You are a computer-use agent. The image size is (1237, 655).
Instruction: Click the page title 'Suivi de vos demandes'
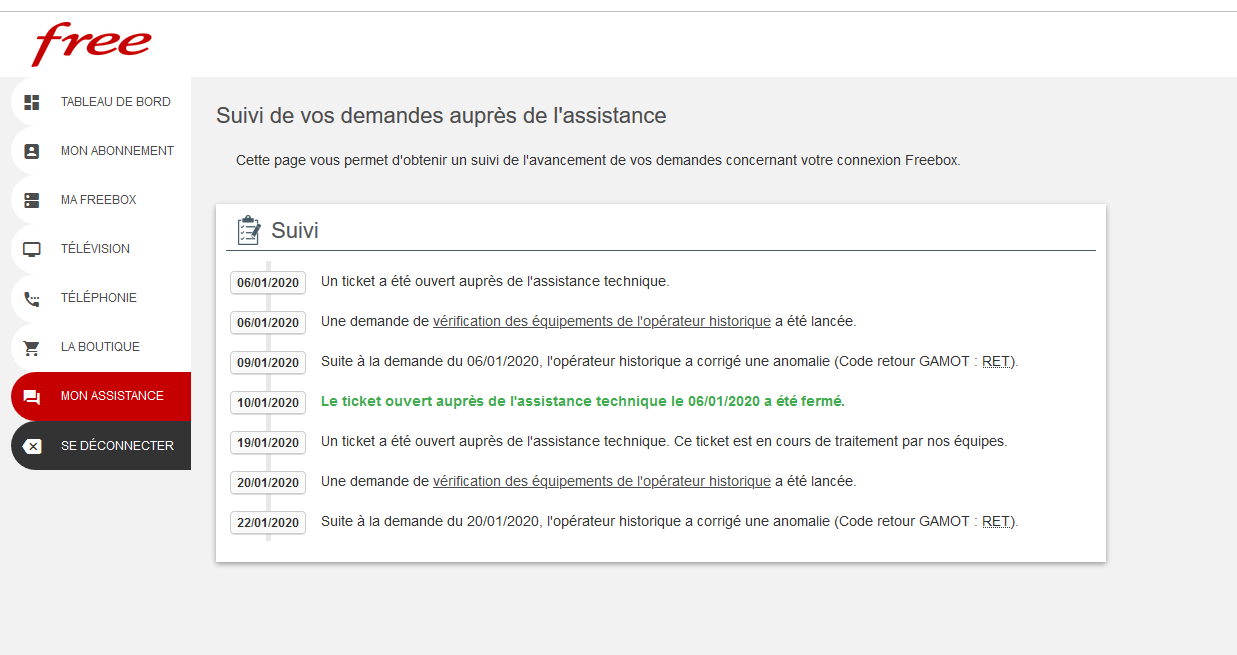(441, 115)
